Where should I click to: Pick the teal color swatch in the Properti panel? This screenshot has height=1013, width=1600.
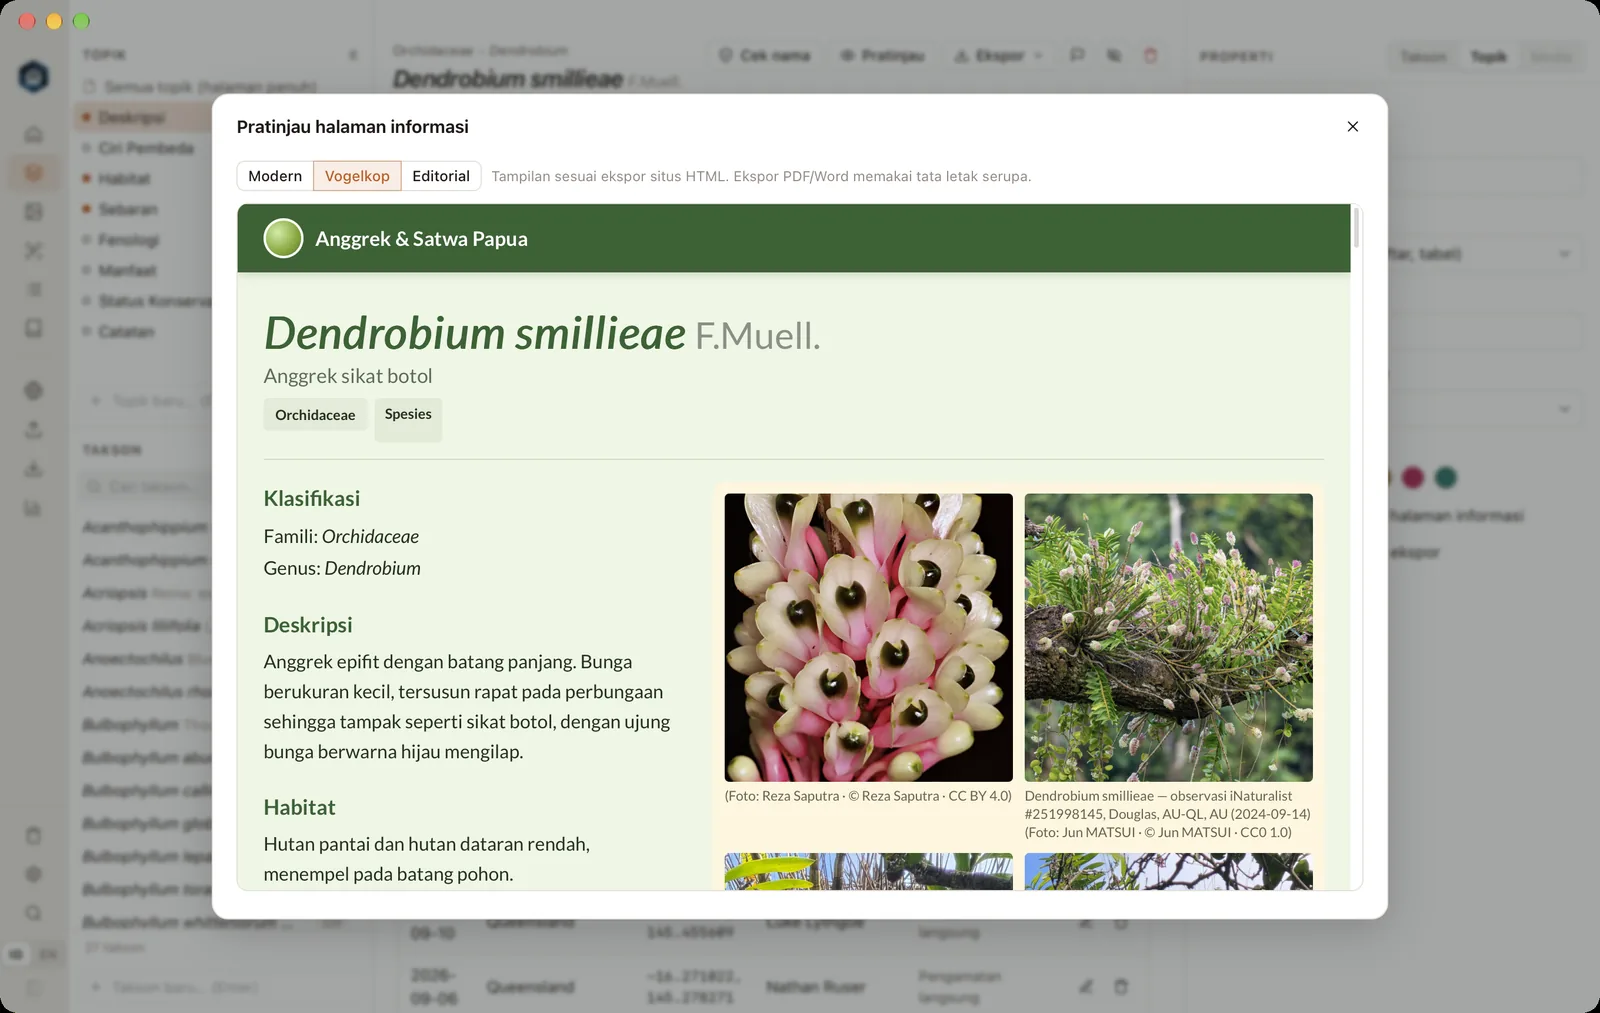coord(1446,477)
